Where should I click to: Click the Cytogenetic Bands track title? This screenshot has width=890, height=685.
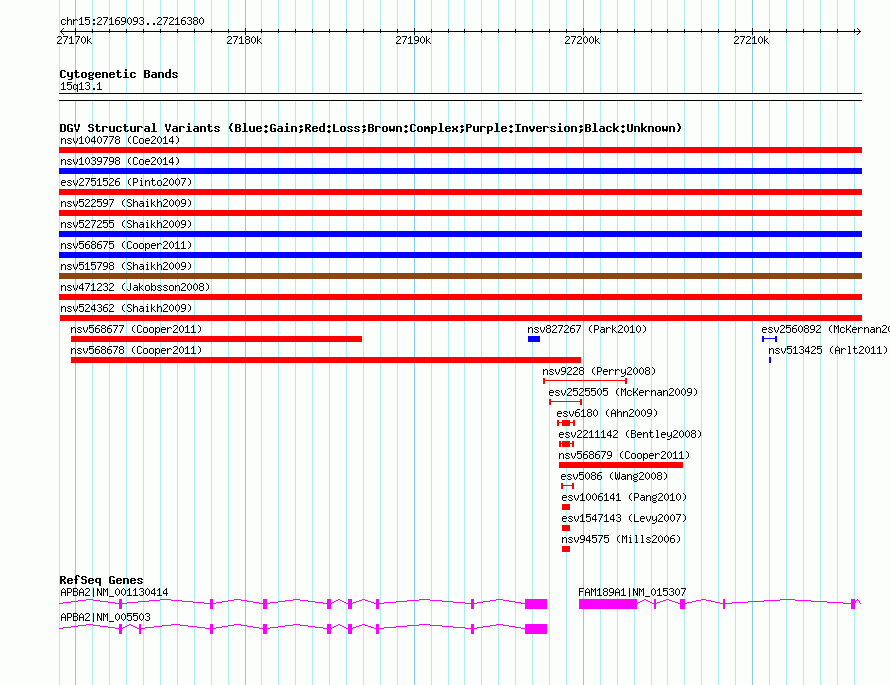click(119, 74)
